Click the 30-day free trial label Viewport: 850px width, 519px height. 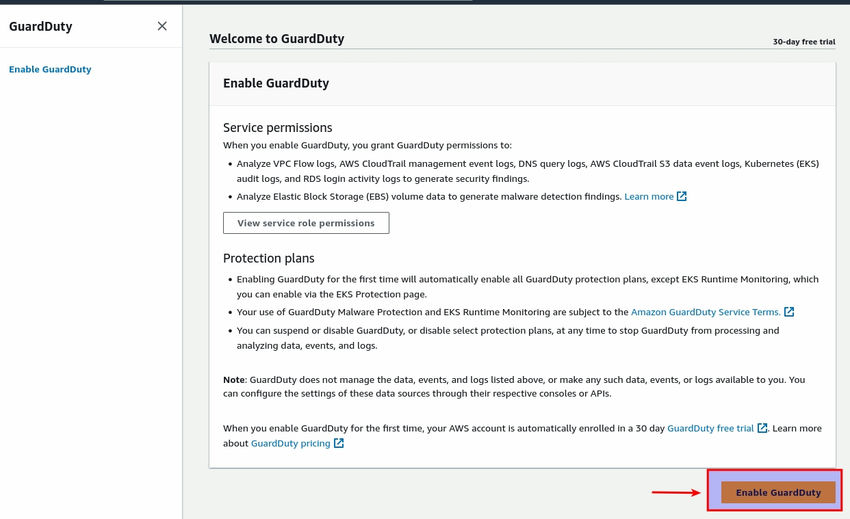tap(803, 43)
